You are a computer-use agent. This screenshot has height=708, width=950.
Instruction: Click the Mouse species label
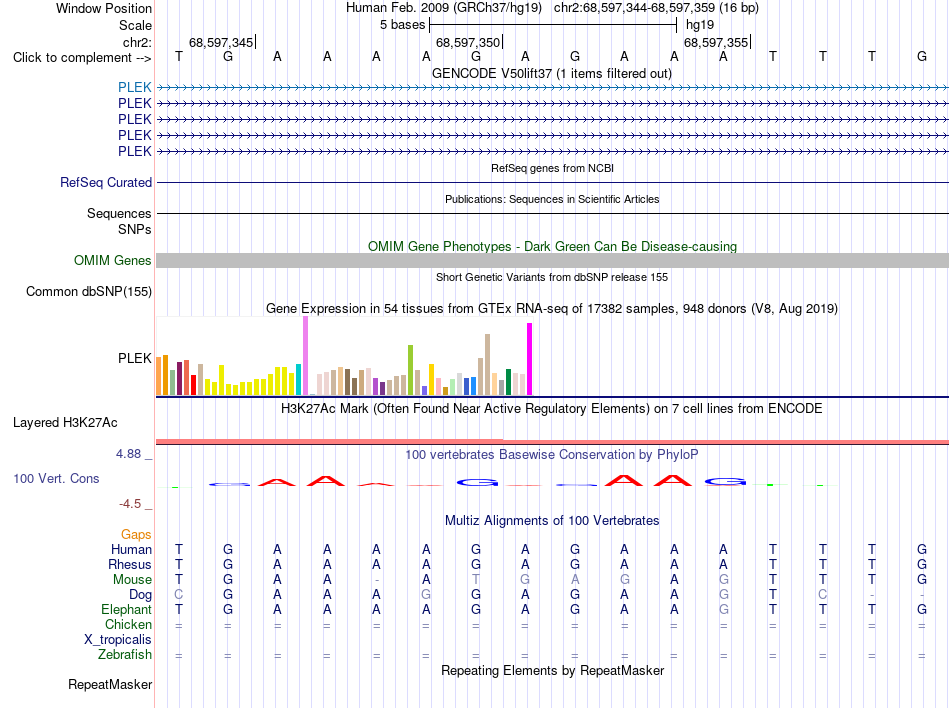pyautogui.click(x=132, y=580)
